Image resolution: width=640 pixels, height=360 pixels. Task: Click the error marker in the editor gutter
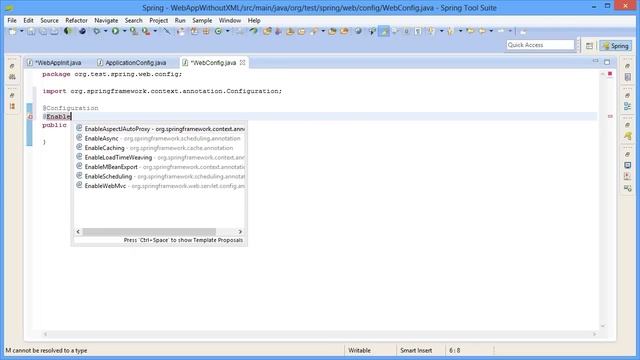30,117
